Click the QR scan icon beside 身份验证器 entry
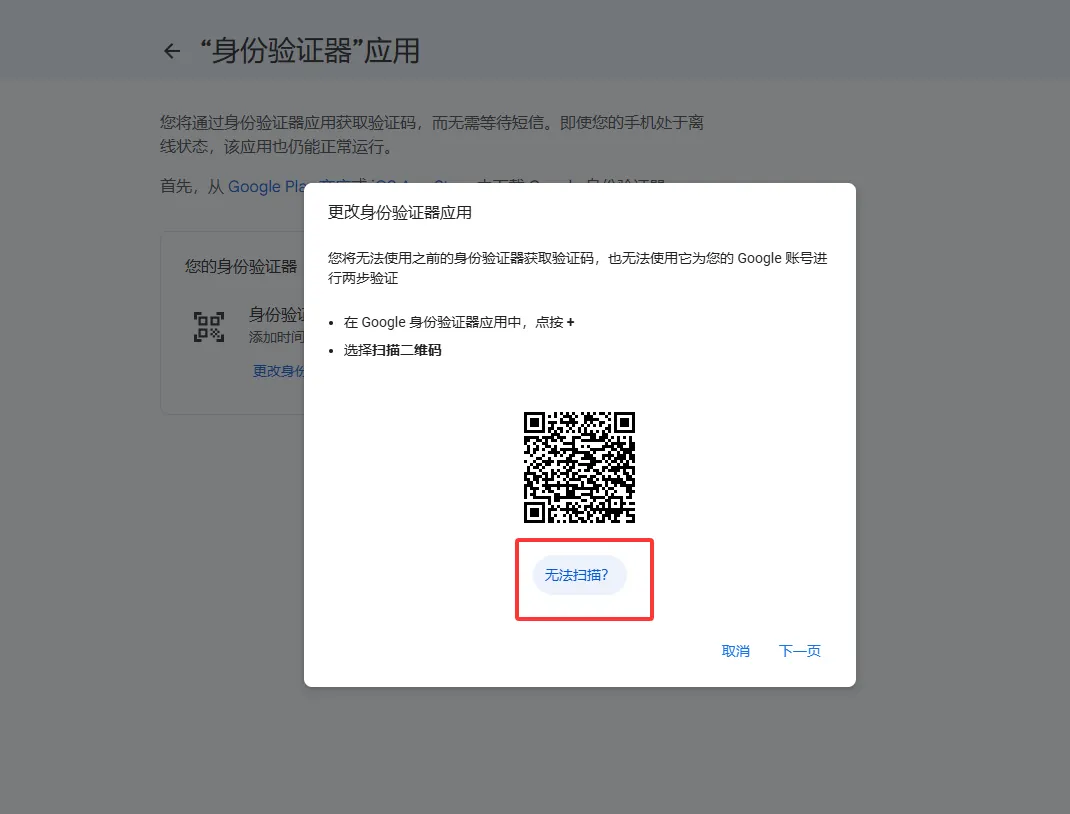The image size is (1070, 814). (209, 327)
